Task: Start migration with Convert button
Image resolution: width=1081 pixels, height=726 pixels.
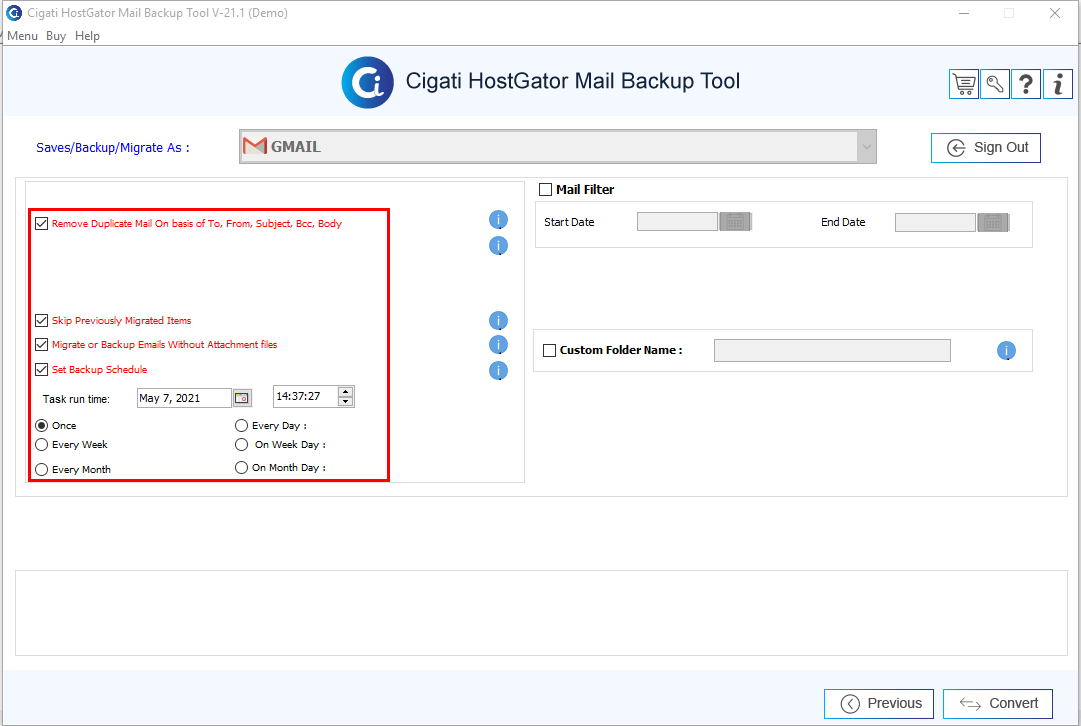Action: [998, 704]
